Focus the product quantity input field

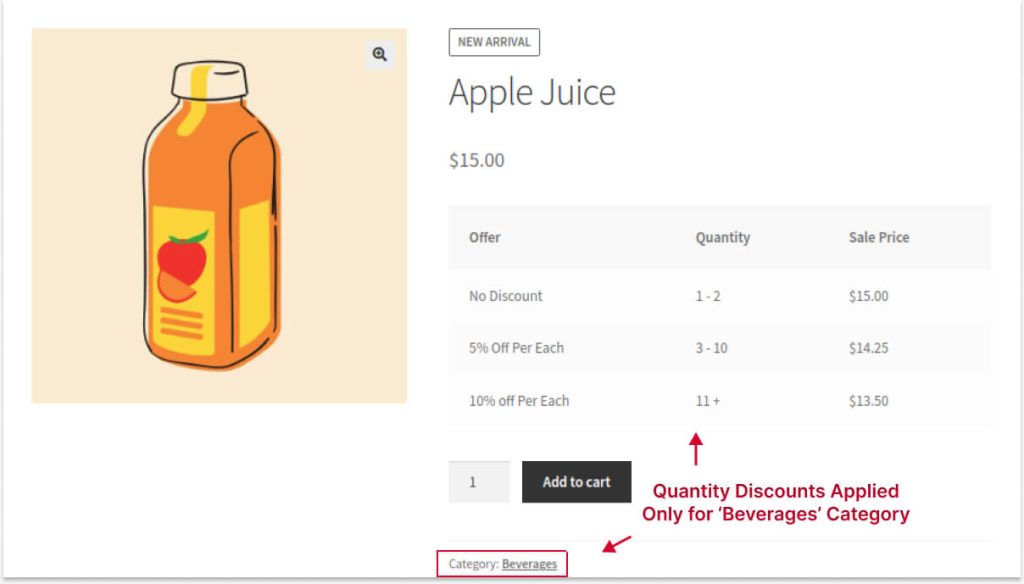(x=479, y=482)
